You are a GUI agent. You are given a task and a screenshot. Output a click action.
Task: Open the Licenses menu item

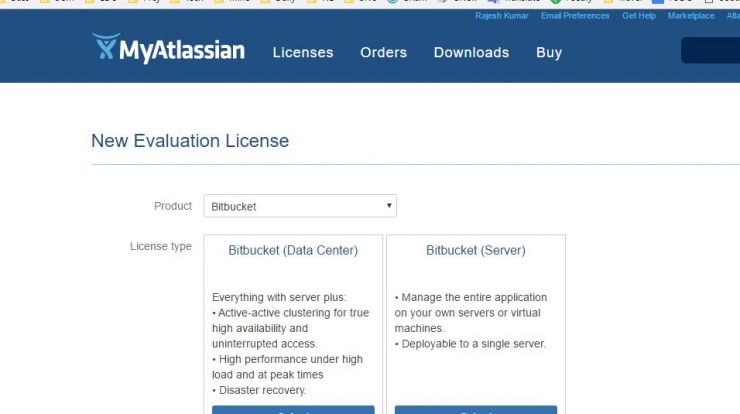click(x=303, y=52)
